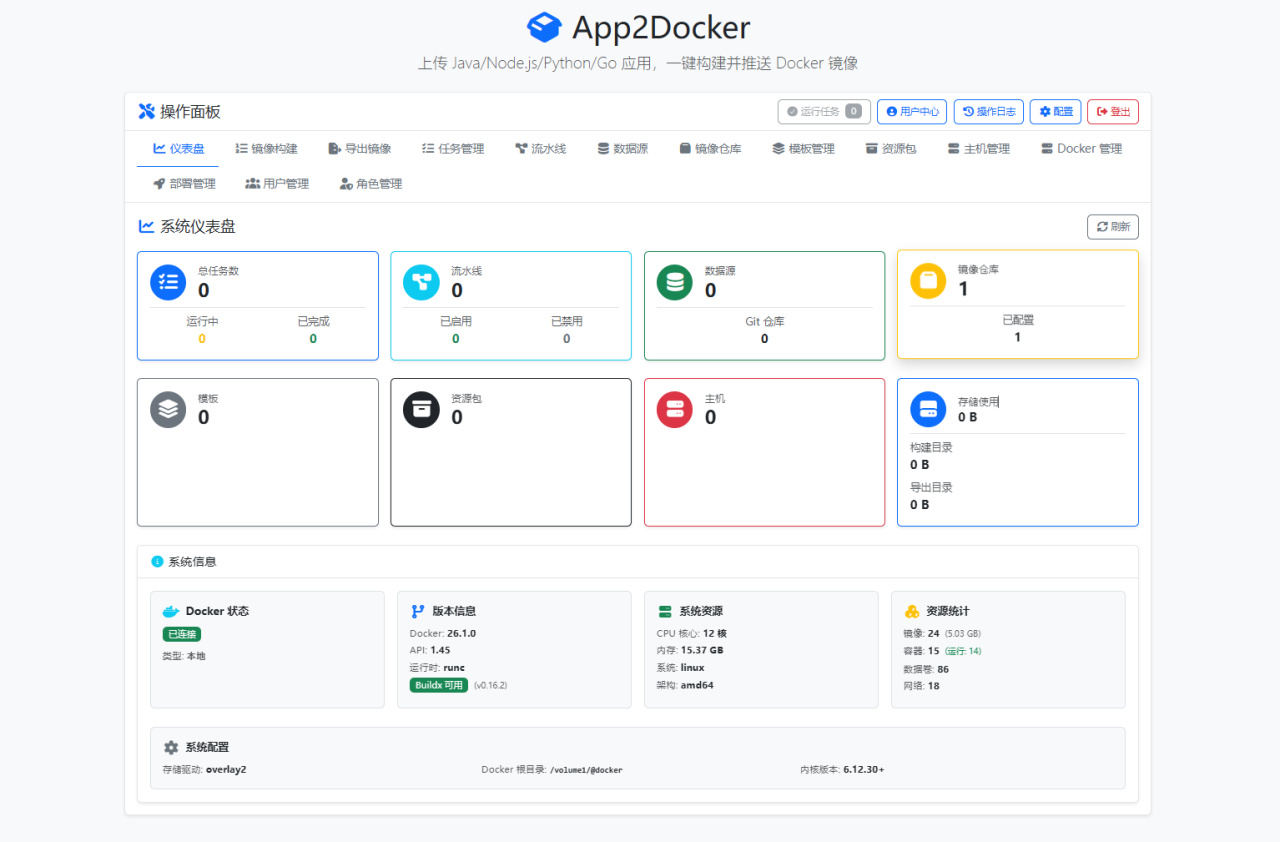Click the 已禁用 label in 流水线 card
The width and height of the screenshot is (1280, 842).
tap(566, 321)
